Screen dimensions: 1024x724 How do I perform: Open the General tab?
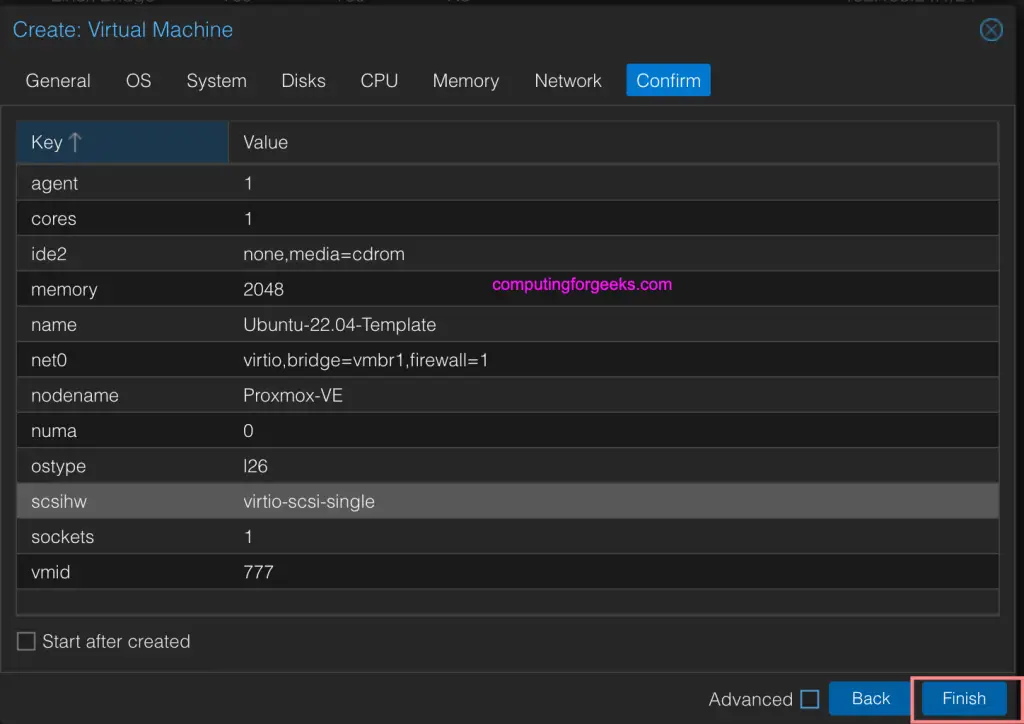pos(58,80)
